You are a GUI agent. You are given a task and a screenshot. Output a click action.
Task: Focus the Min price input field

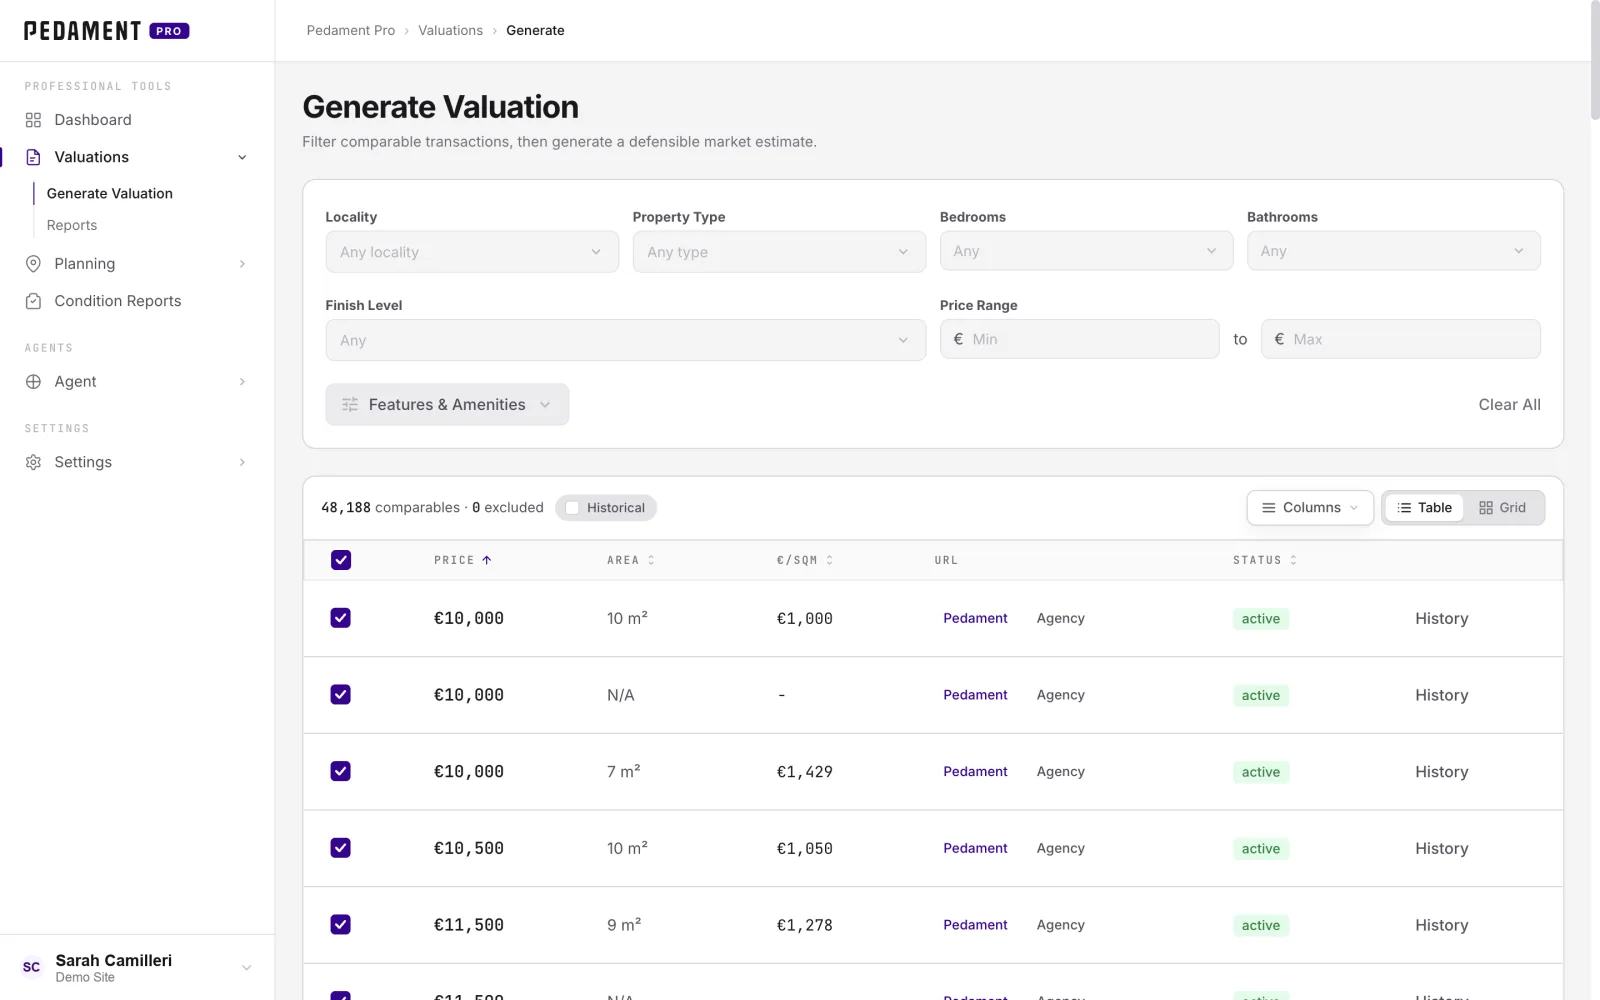(1079, 339)
